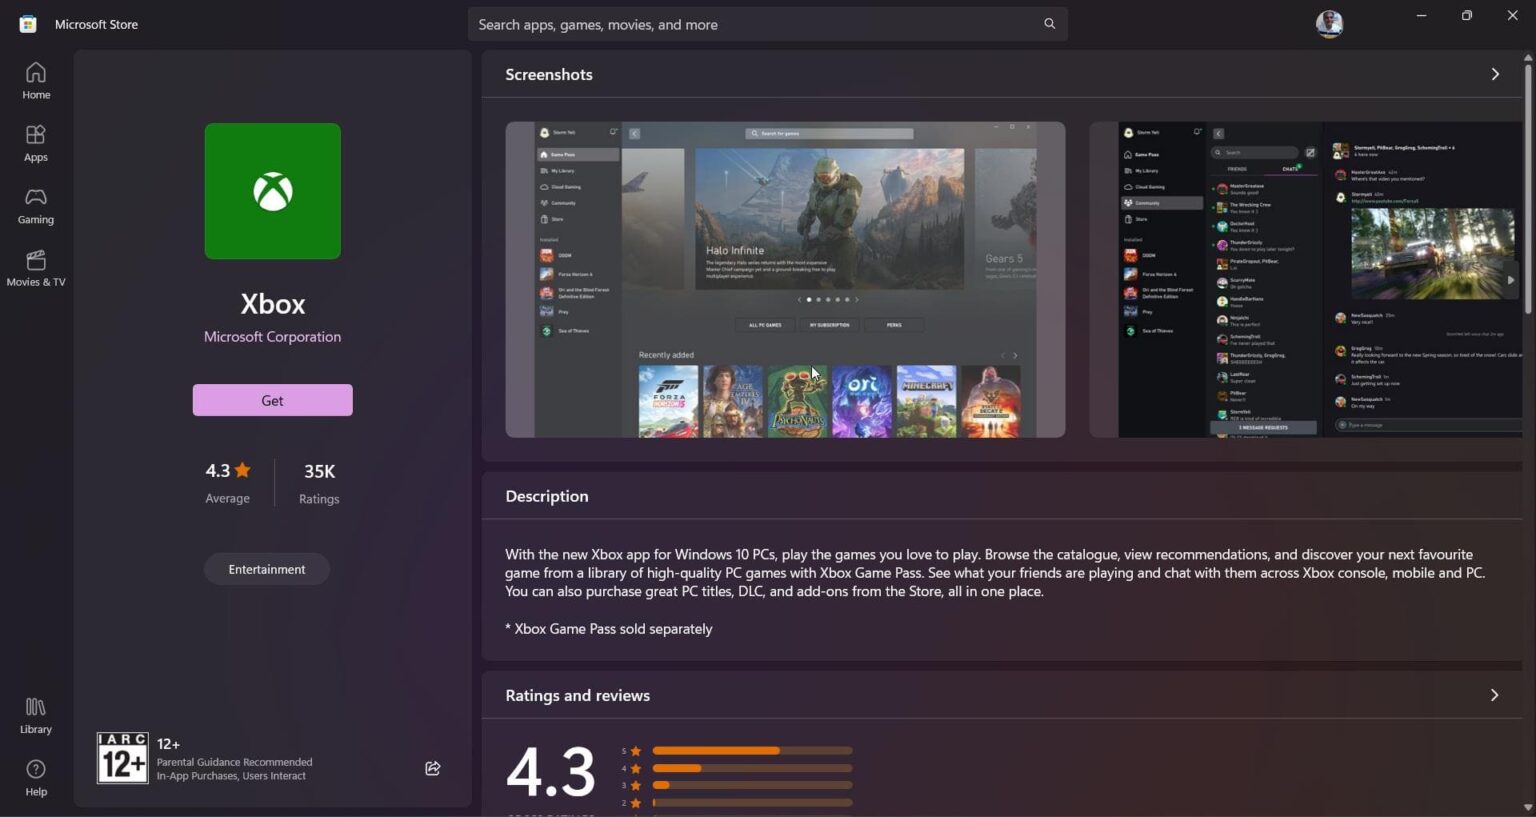The height and width of the screenshot is (817, 1536).
Task: Select the 5-star rating bar
Action: click(750, 750)
